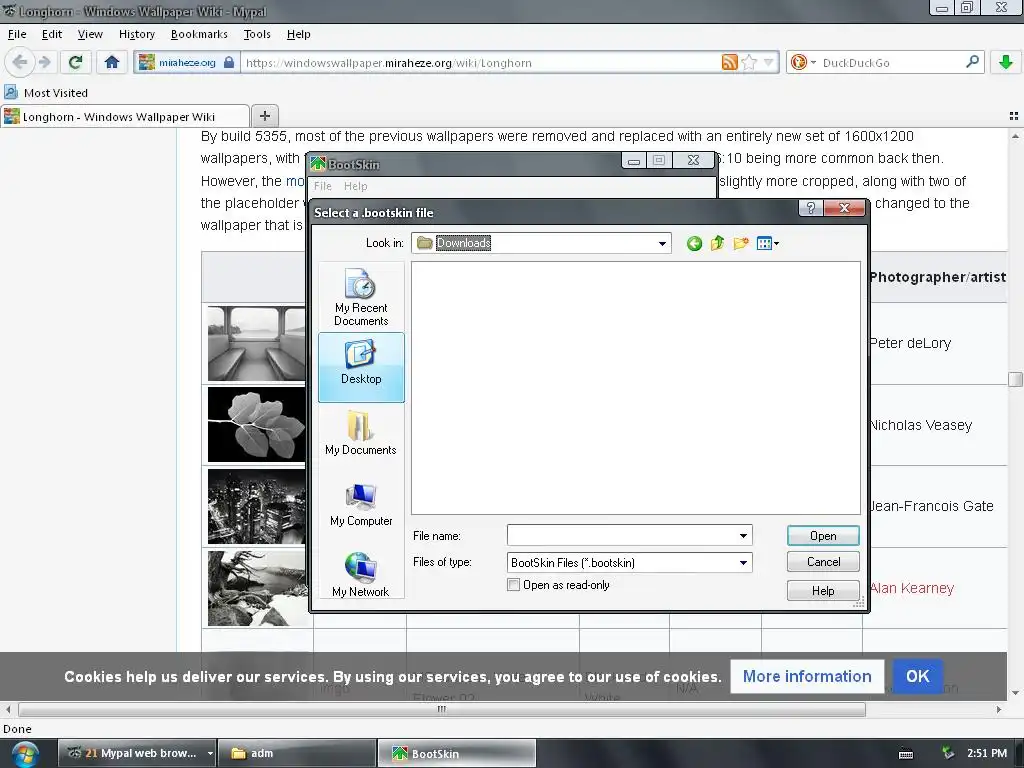The width and height of the screenshot is (1024, 768).
Task: Click the file dialog resize grip
Action: tap(859, 603)
